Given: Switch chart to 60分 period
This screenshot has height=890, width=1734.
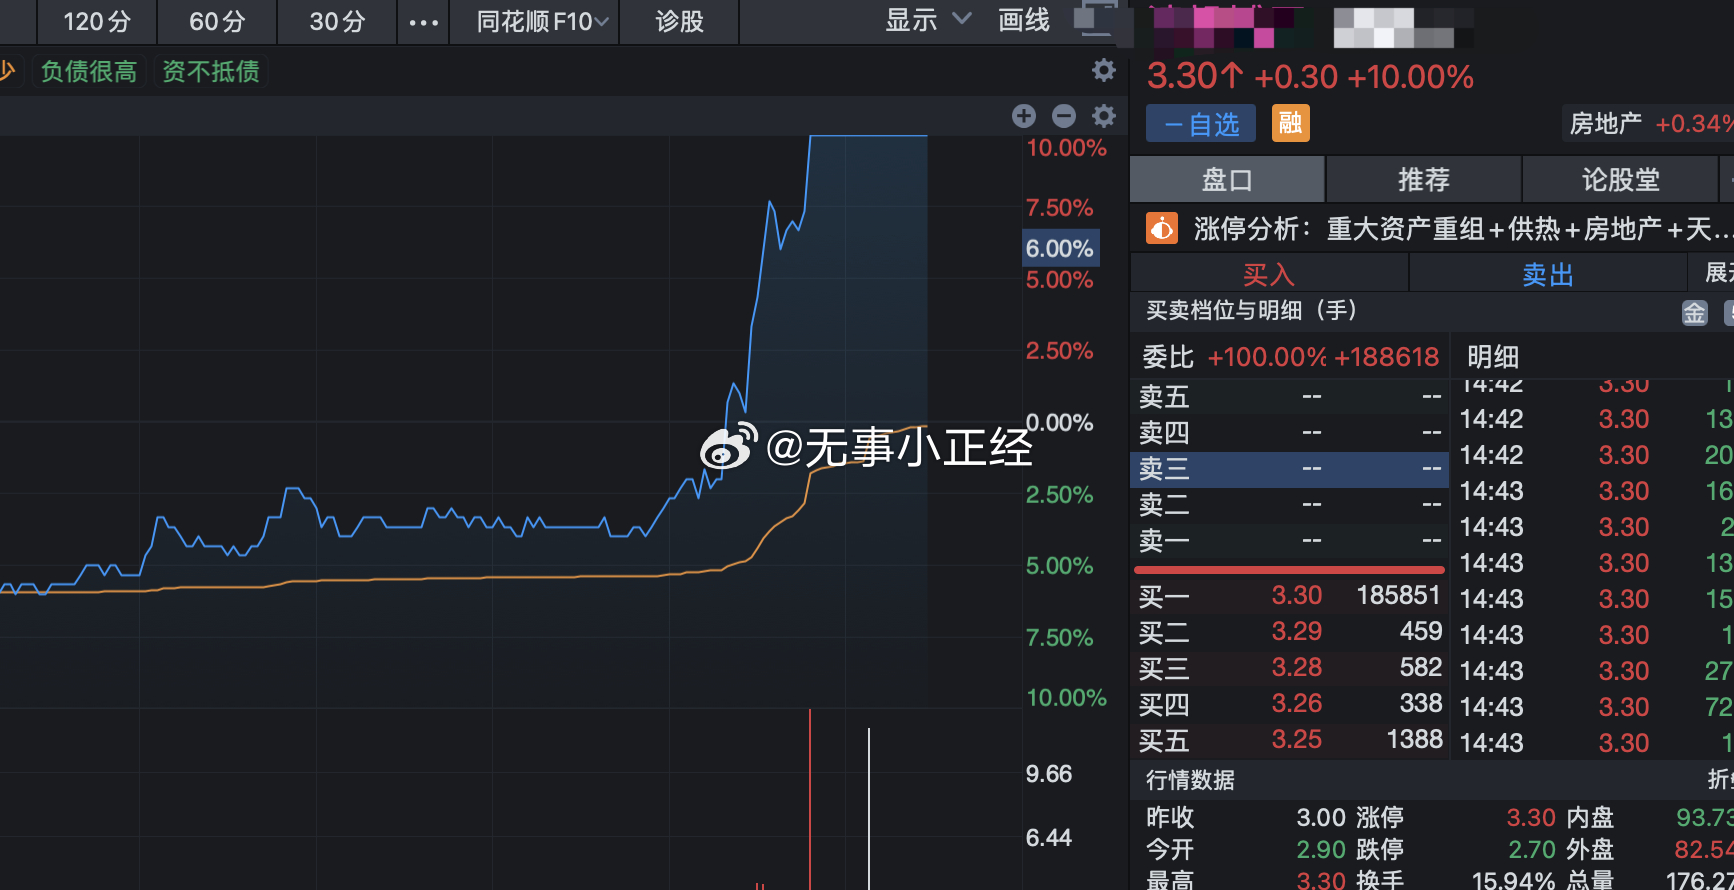Looking at the screenshot, I should tap(217, 21).
